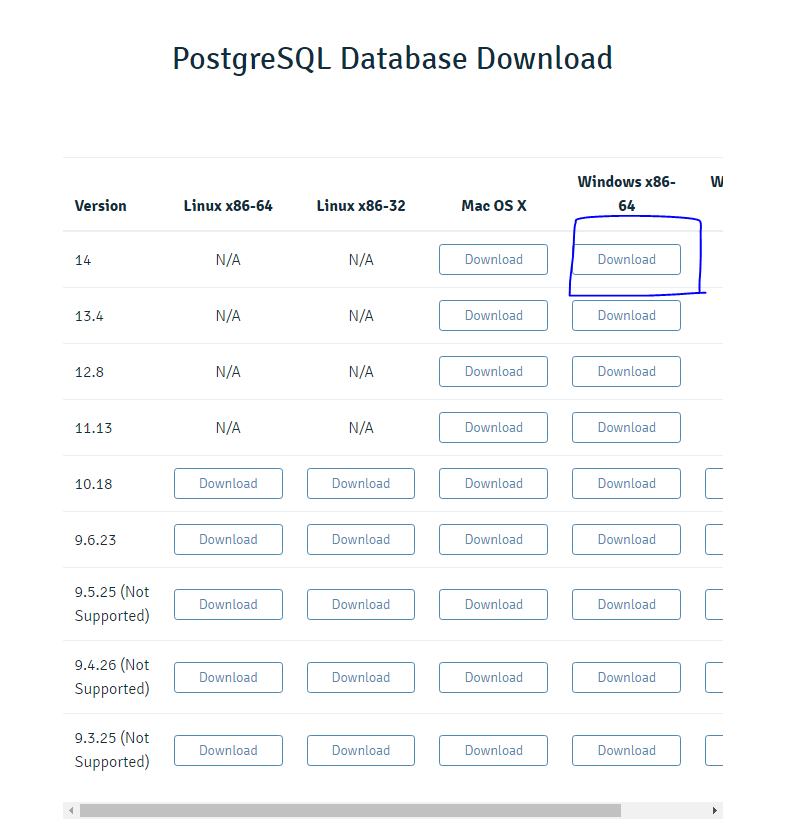Download version 9.5.25 for Linux x86-64
Viewport: 803px width, 830px height.
[228, 605]
